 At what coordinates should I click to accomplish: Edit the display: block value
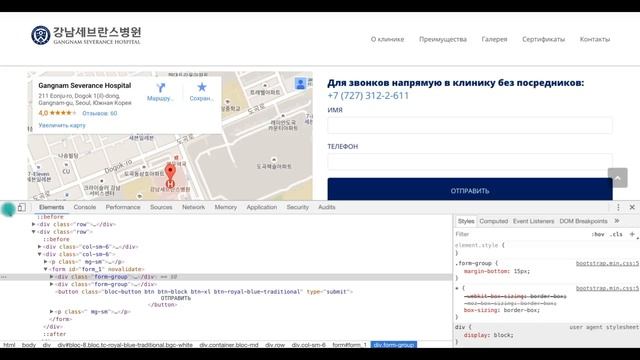click(503, 335)
